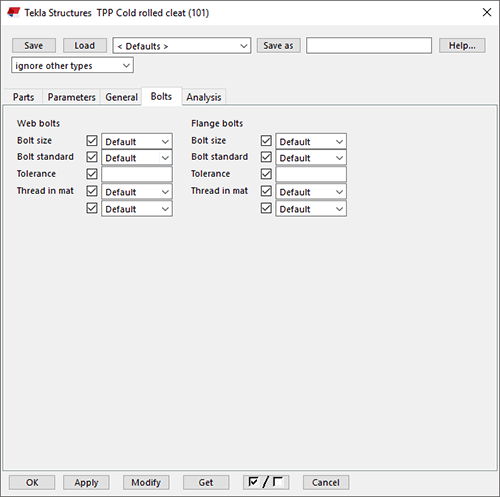Toggle the last Web bolts checkbox below Thread in mat

click(x=92, y=208)
